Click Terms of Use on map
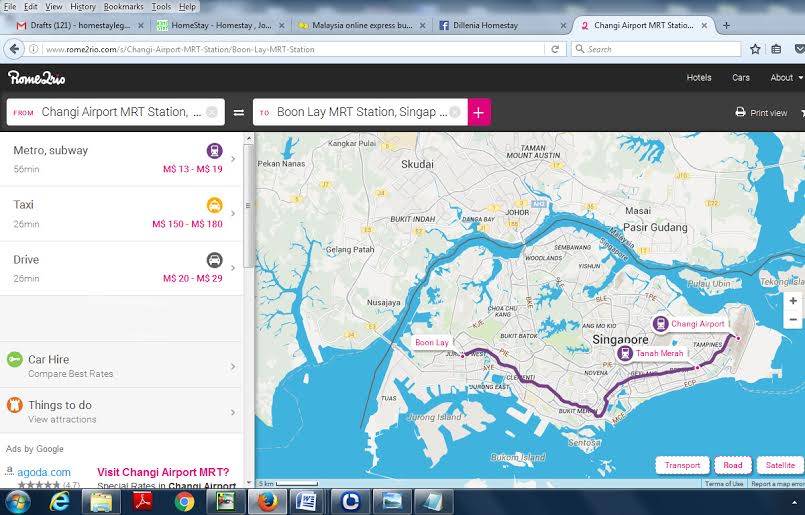 (724, 484)
